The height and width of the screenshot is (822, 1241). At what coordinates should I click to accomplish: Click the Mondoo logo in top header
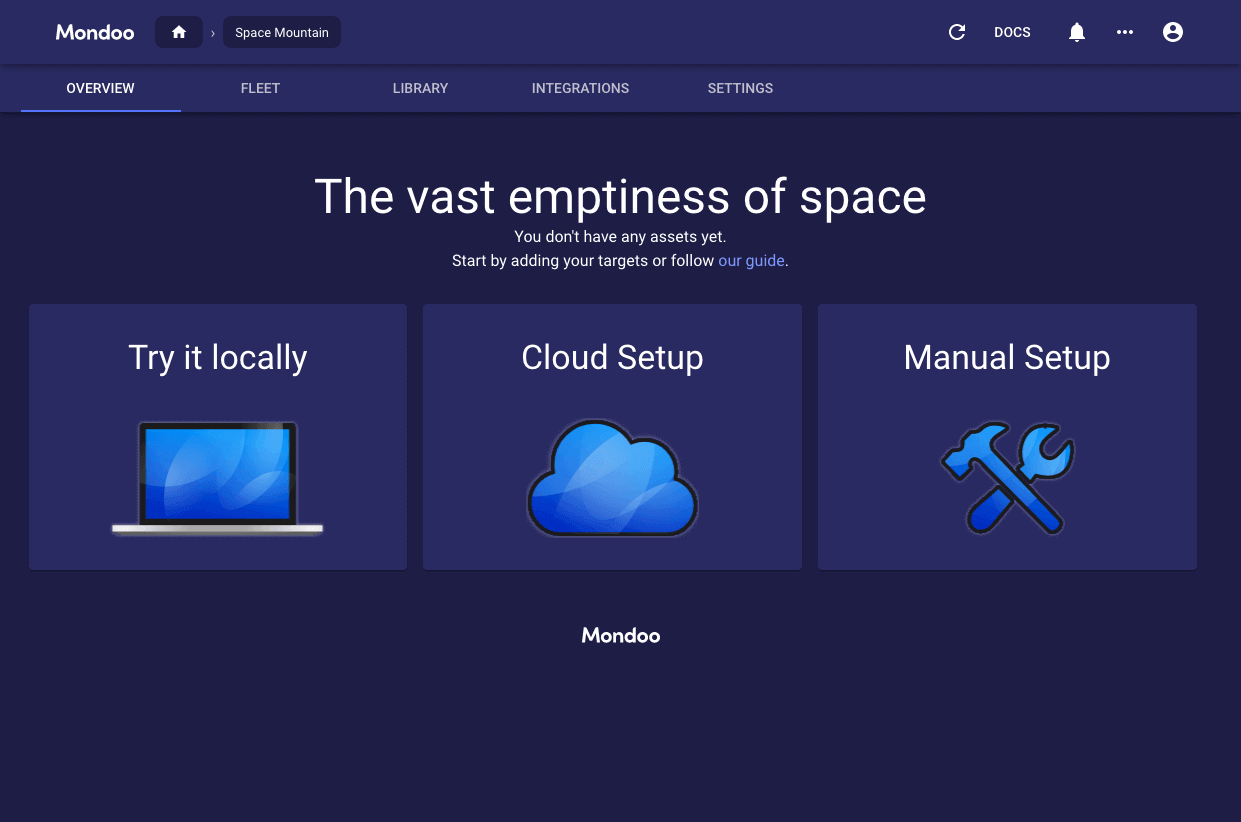pyautogui.click(x=95, y=32)
